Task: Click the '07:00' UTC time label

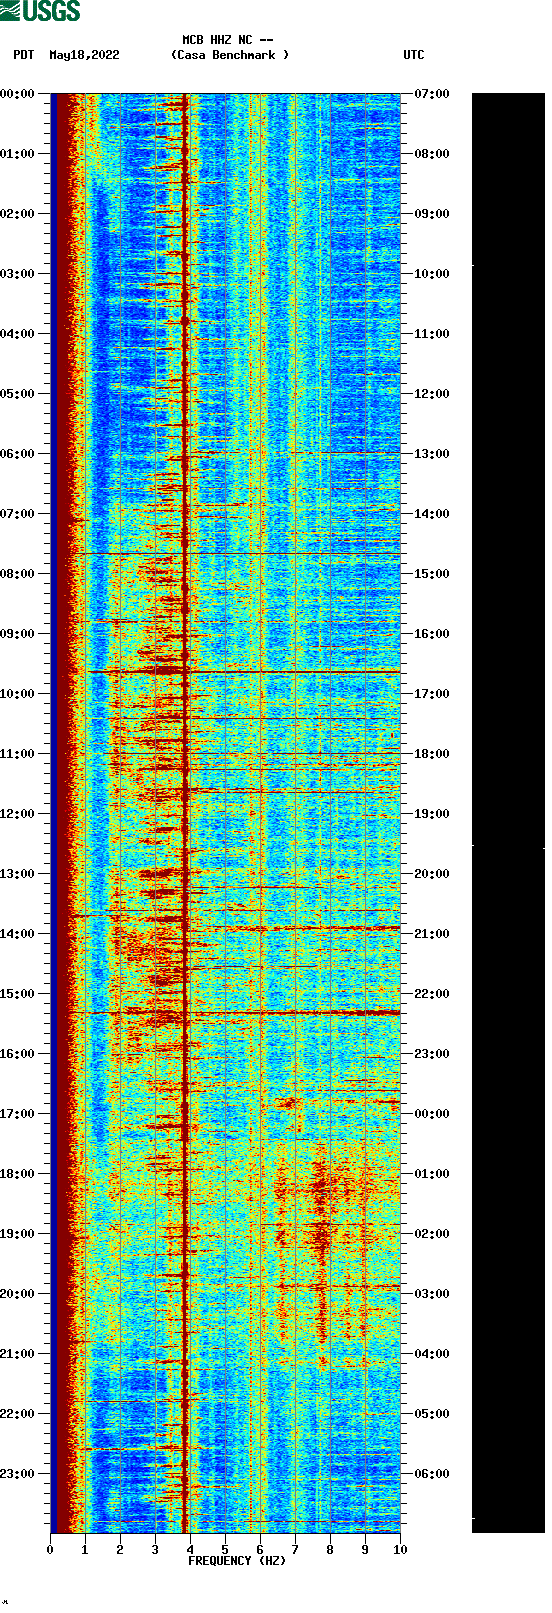Action: point(432,94)
